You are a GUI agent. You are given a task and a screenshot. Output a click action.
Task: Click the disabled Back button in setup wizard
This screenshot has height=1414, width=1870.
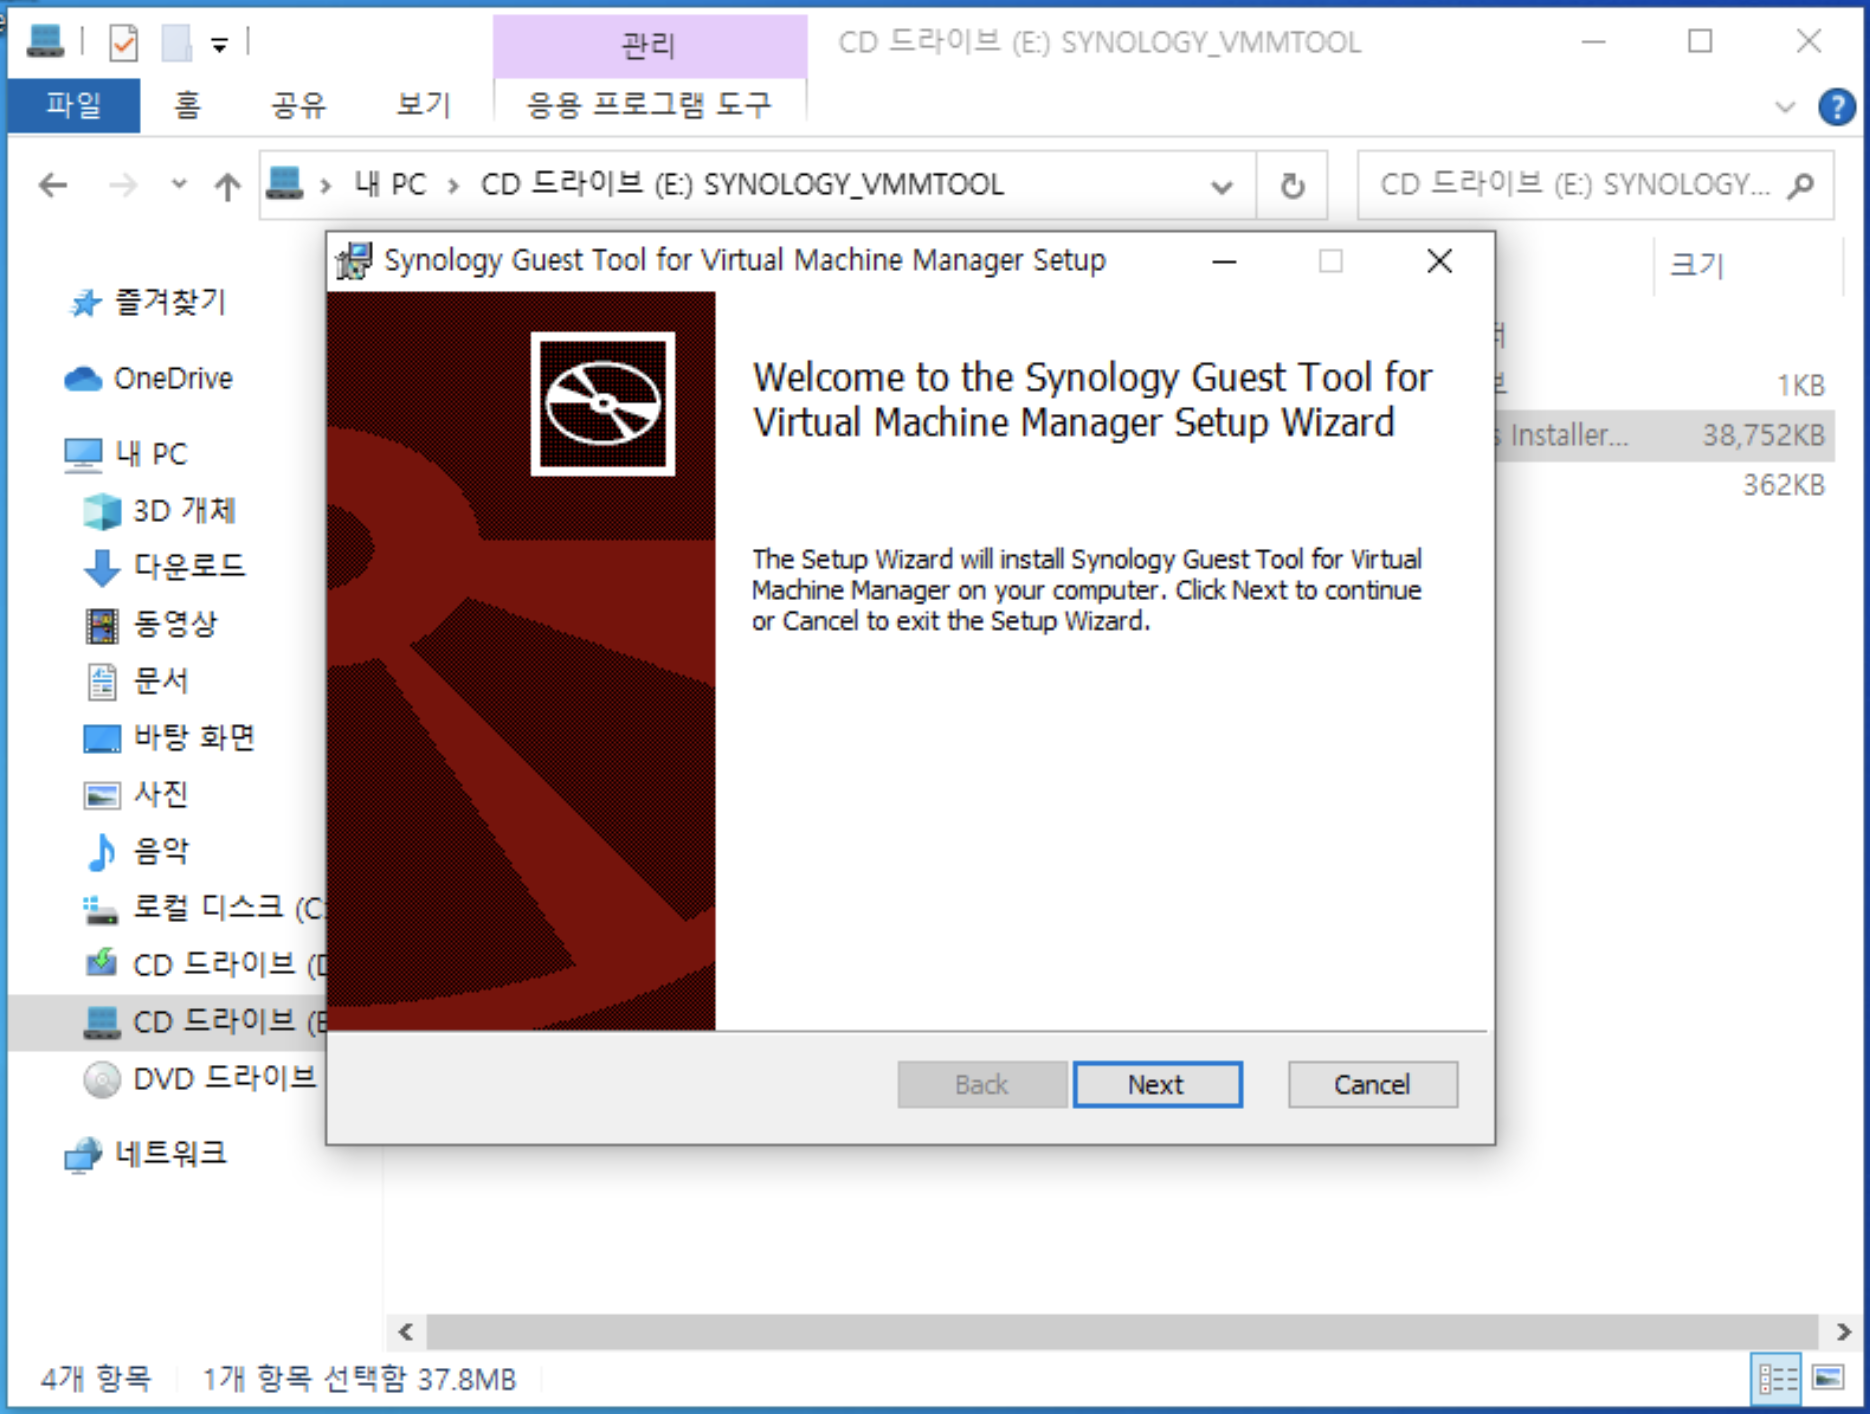[x=981, y=1084]
